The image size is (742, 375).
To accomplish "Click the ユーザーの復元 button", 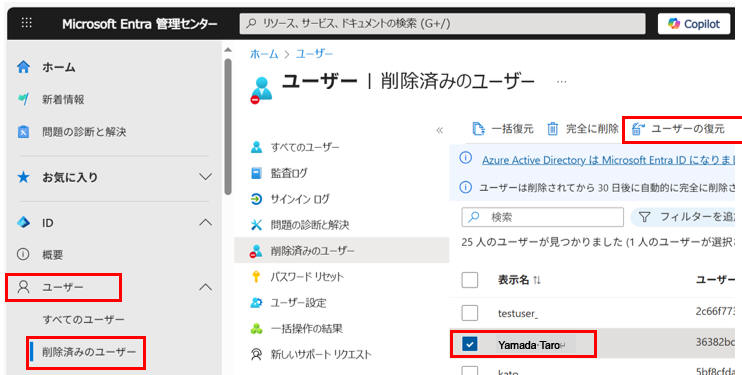I will pyautogui.click(x=679, y=128).
